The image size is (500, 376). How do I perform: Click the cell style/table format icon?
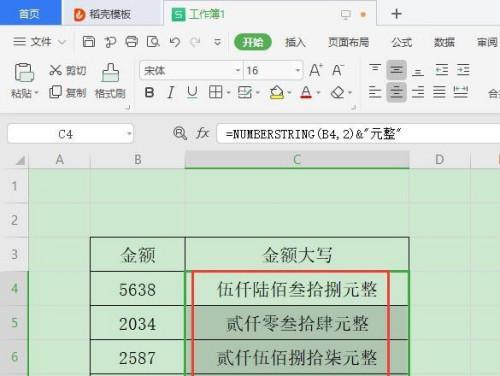pos(245,92)
